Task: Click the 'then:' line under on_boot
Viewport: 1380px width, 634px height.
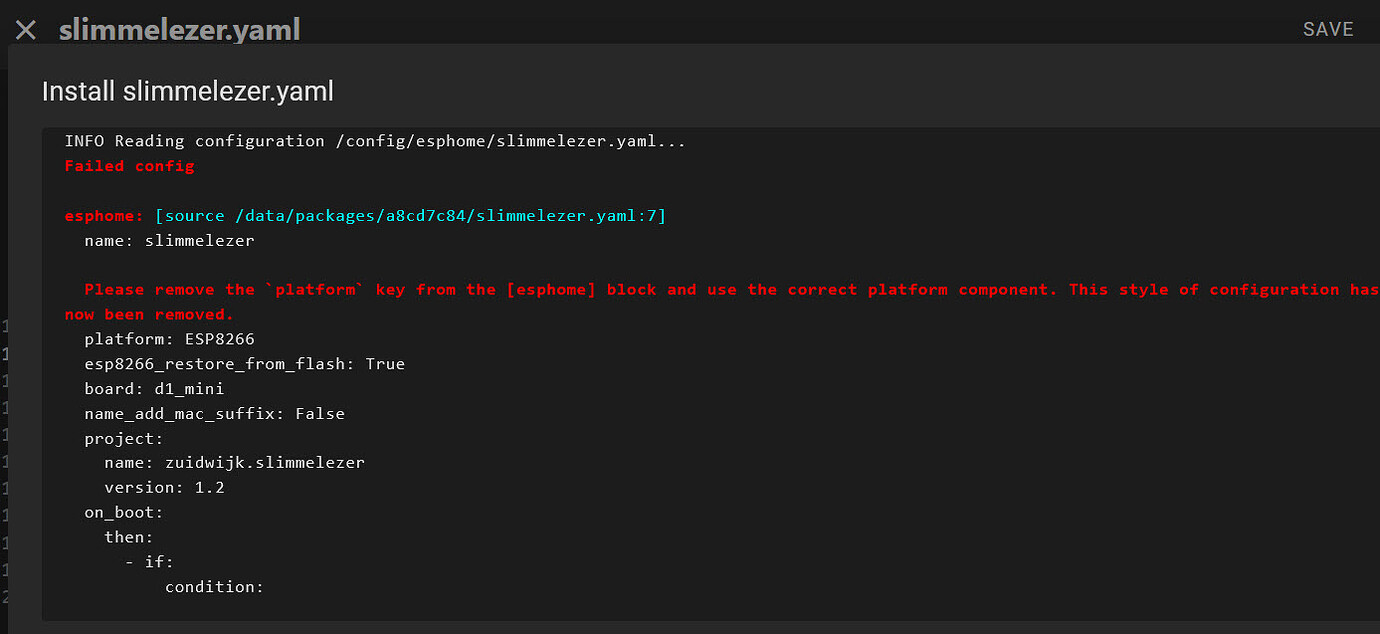Action: coord(127,536)
